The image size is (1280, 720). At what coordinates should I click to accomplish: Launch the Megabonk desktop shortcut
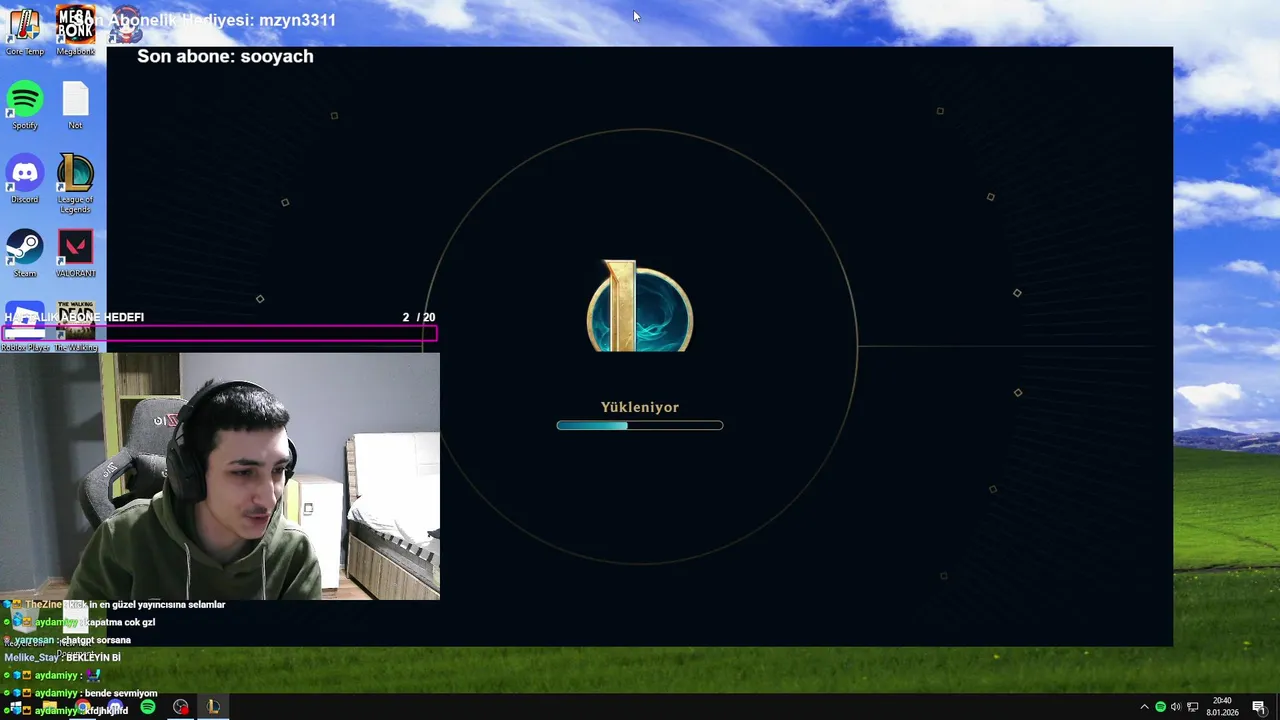tap(75, 30)
